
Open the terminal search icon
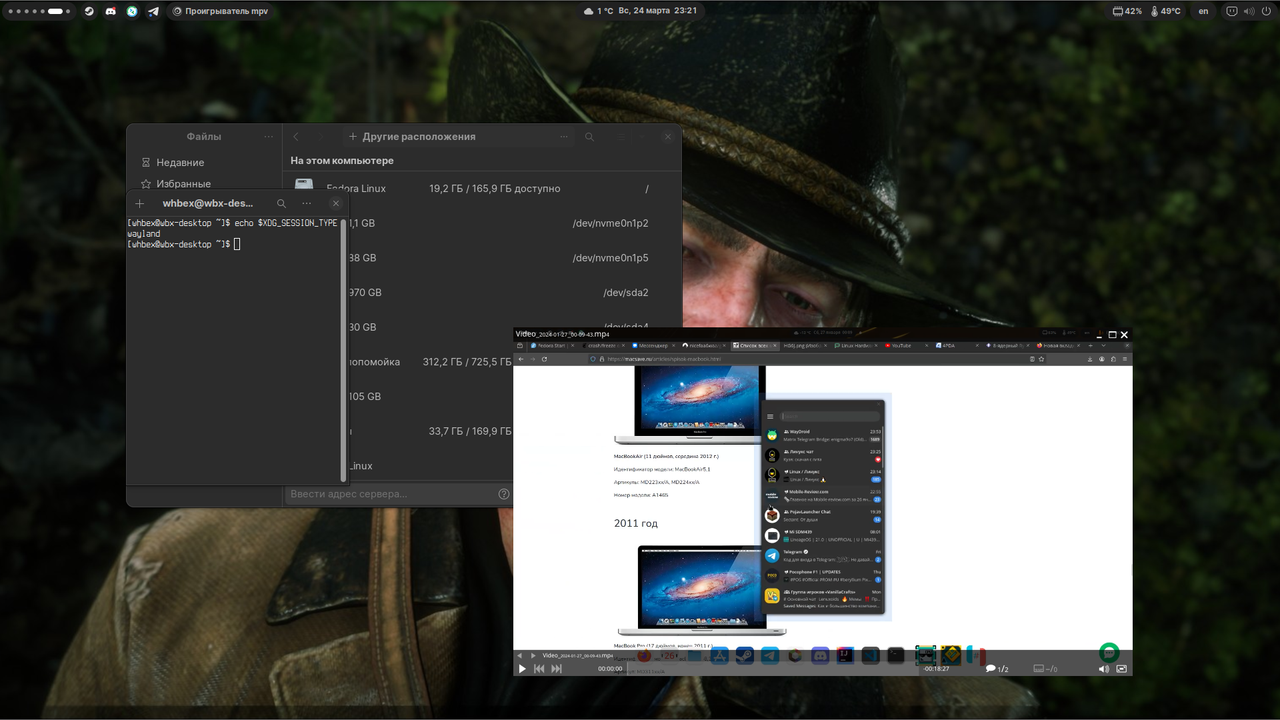coord(282,203)
